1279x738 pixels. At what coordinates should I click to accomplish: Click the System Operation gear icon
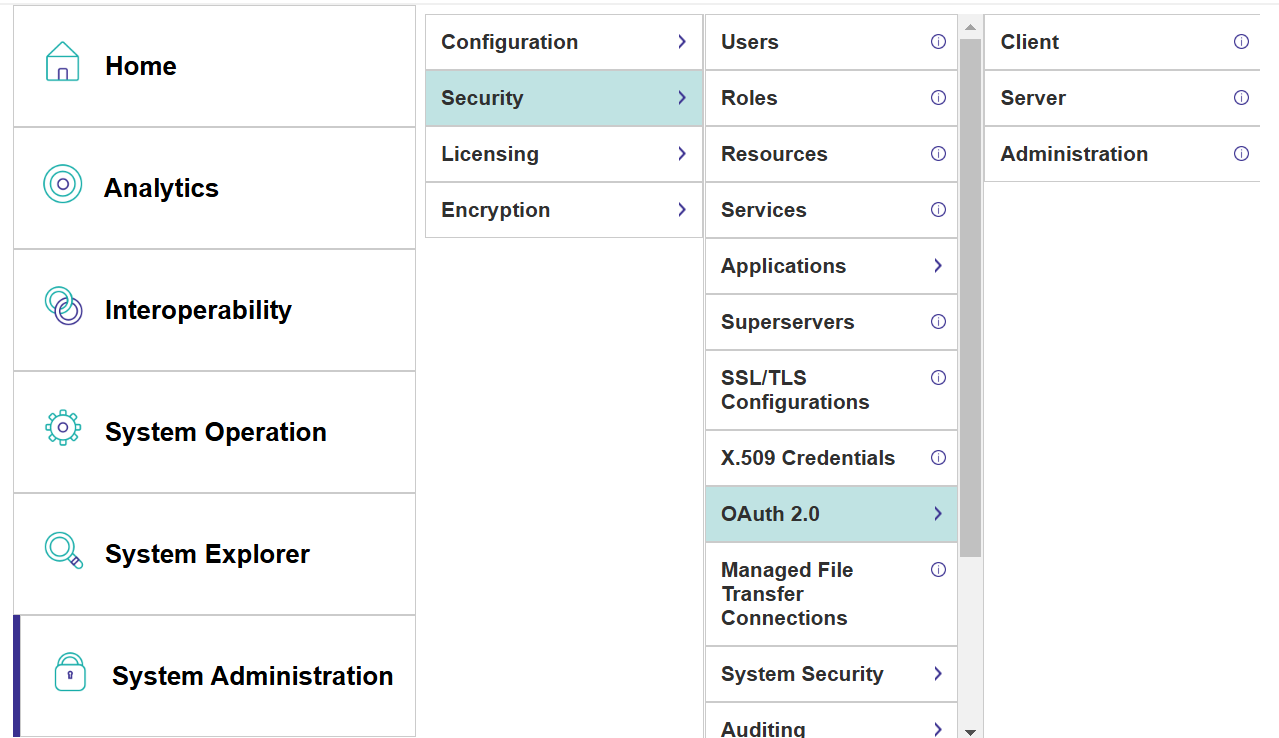(62, 428)
